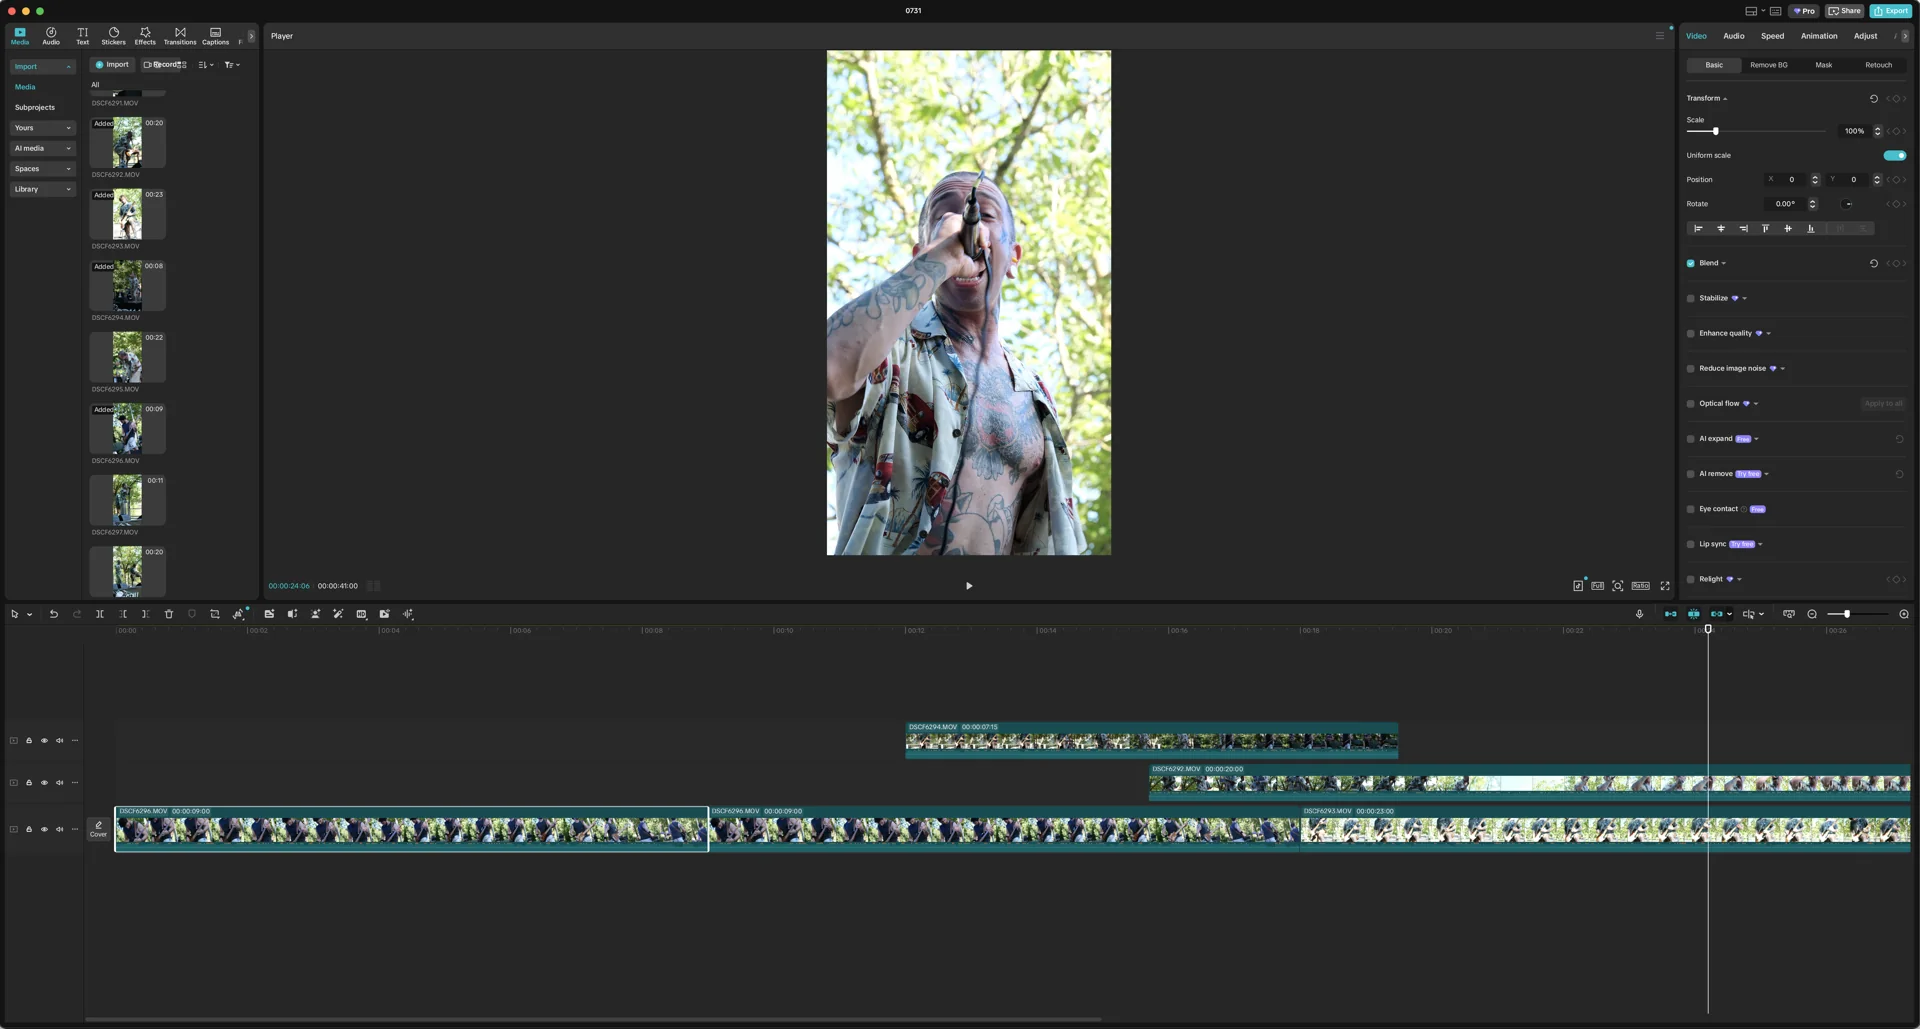Viewport: 1920px width, 1029px height.
Task: Click the timeline zoom out magnifier icon
Action: tap(1812, 614)
